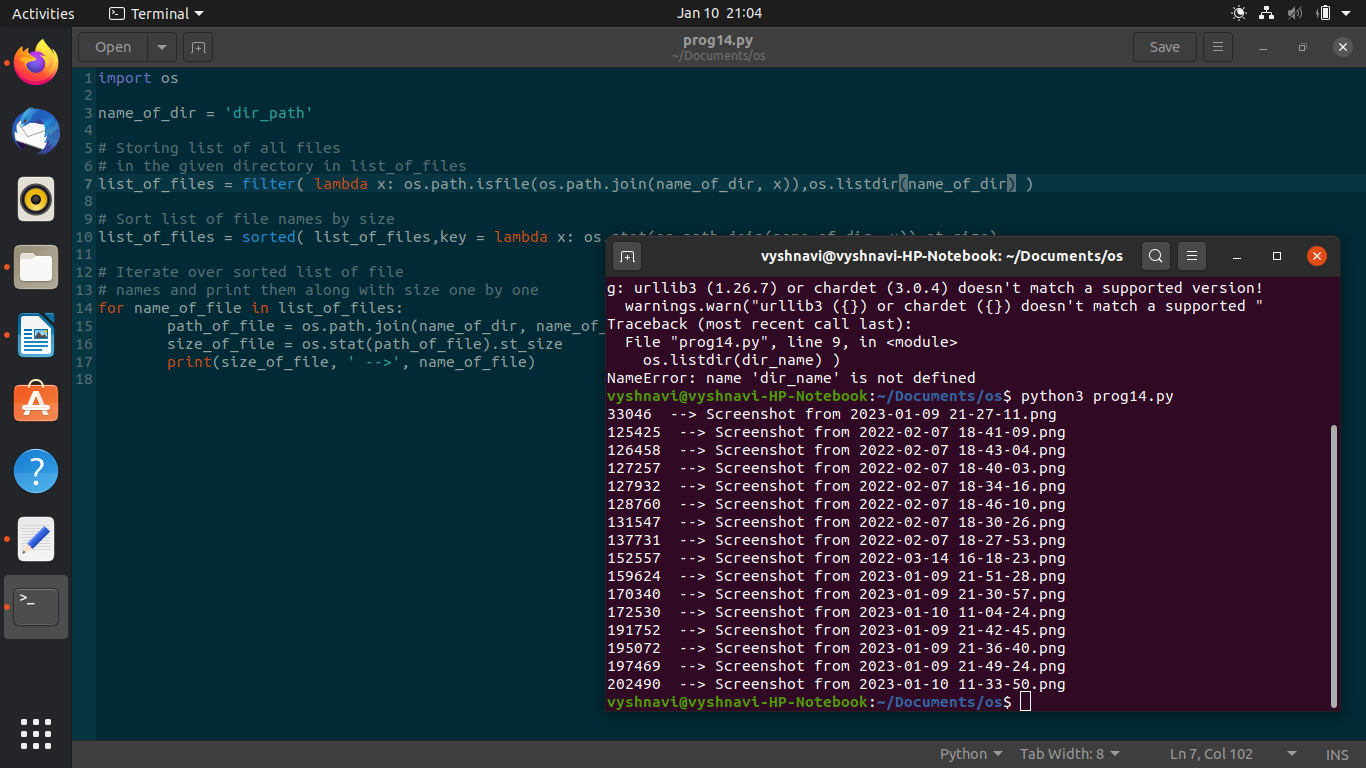The height and width of the screenshot is (768, 1366).
Task: Launch LibreOffice Writer from the dock
Action: tap(36, 335)
